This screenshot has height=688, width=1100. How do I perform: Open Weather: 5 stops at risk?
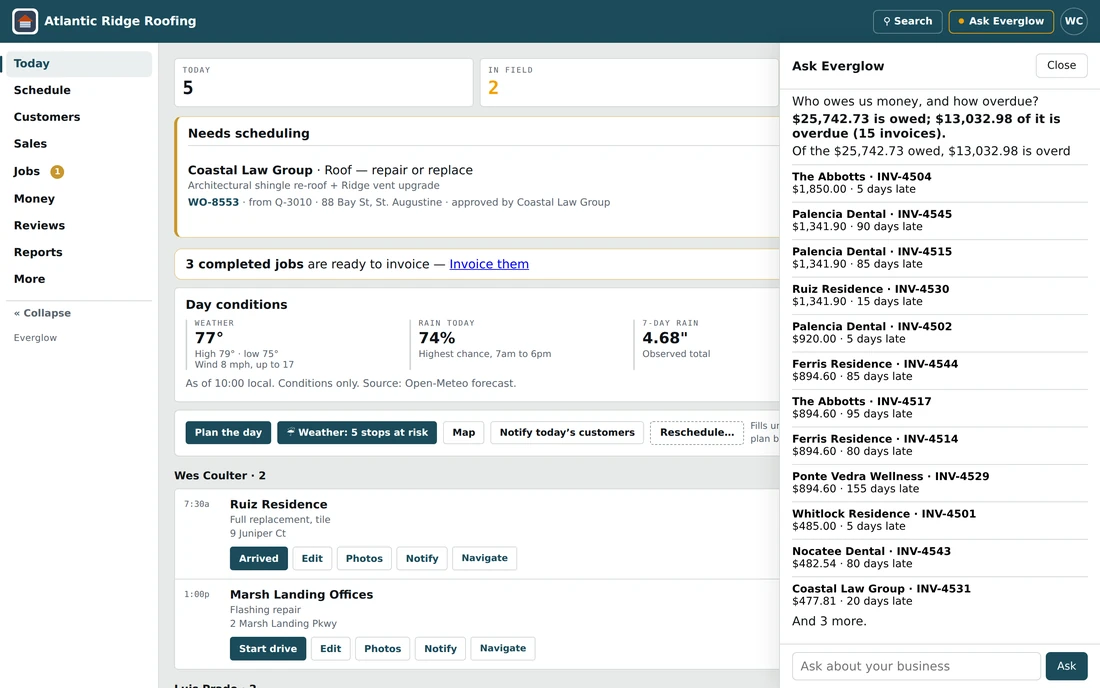tap(357, 433)
